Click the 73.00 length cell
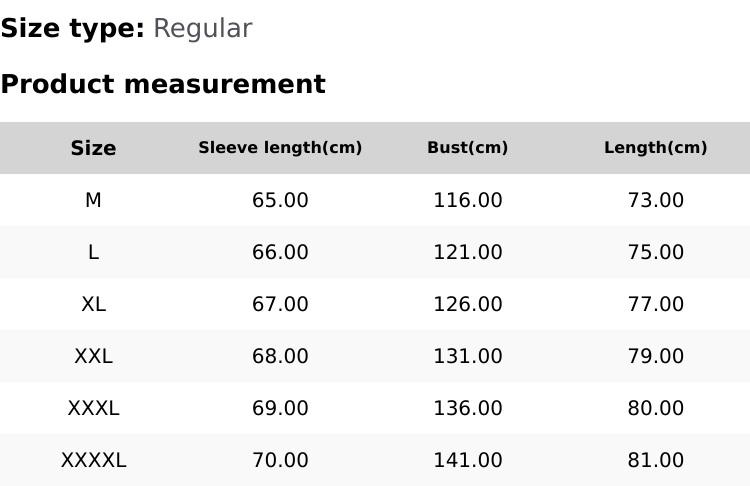Screen dimensions: 750x486 (x=655, y=200)
